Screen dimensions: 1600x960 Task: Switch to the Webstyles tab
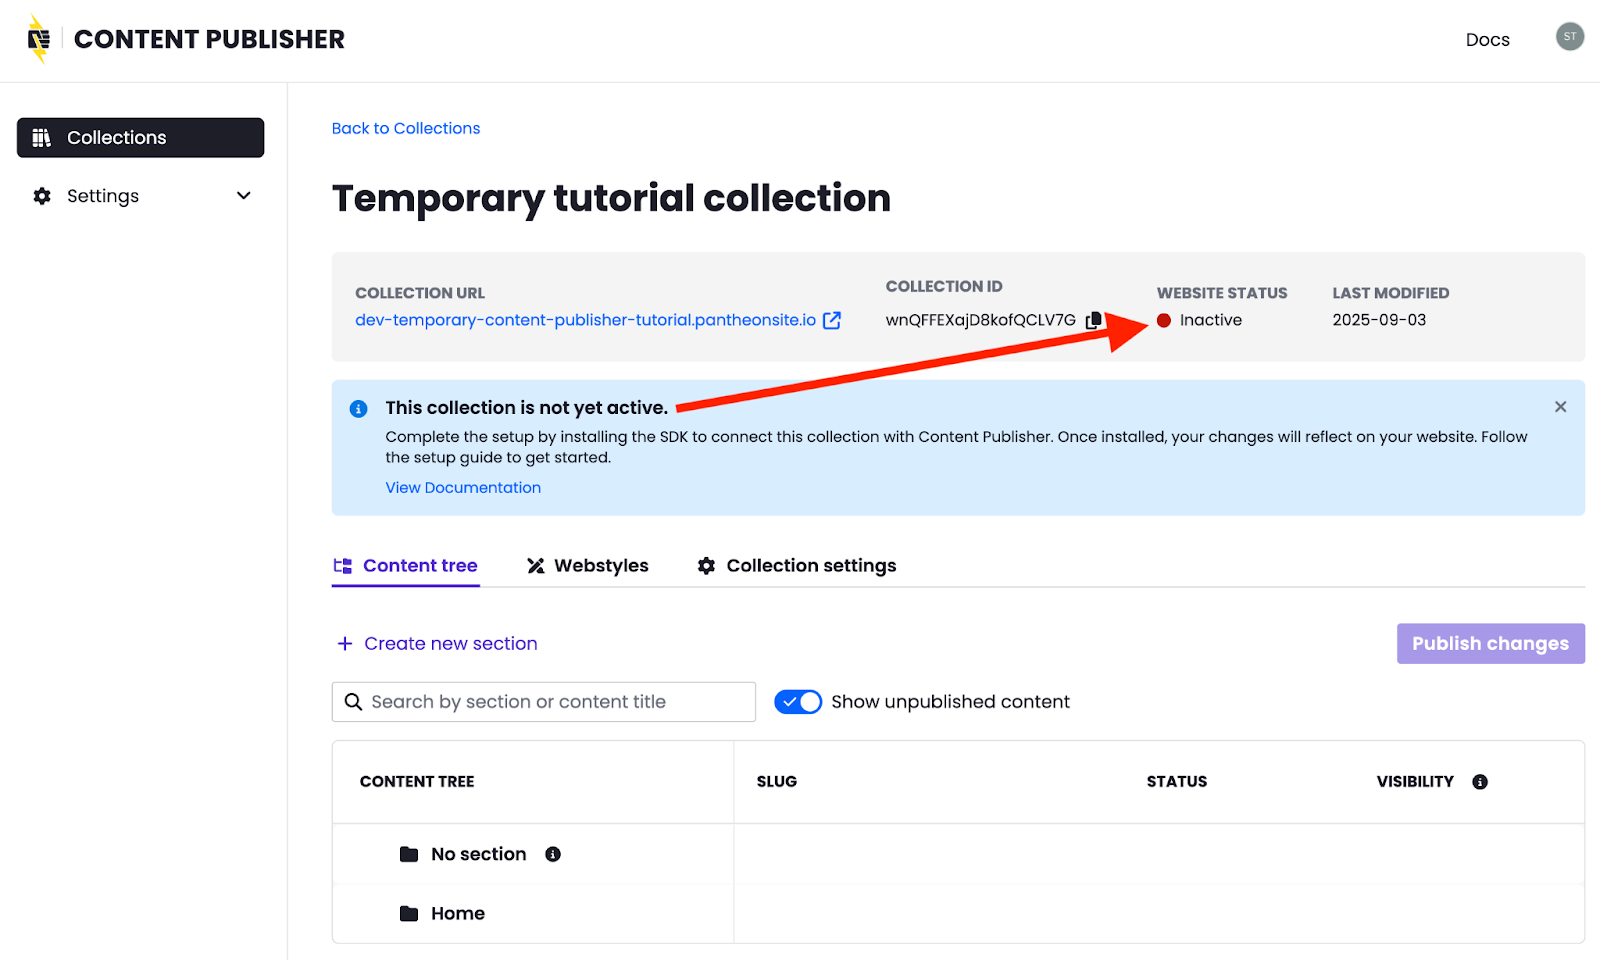pos(588,566)
